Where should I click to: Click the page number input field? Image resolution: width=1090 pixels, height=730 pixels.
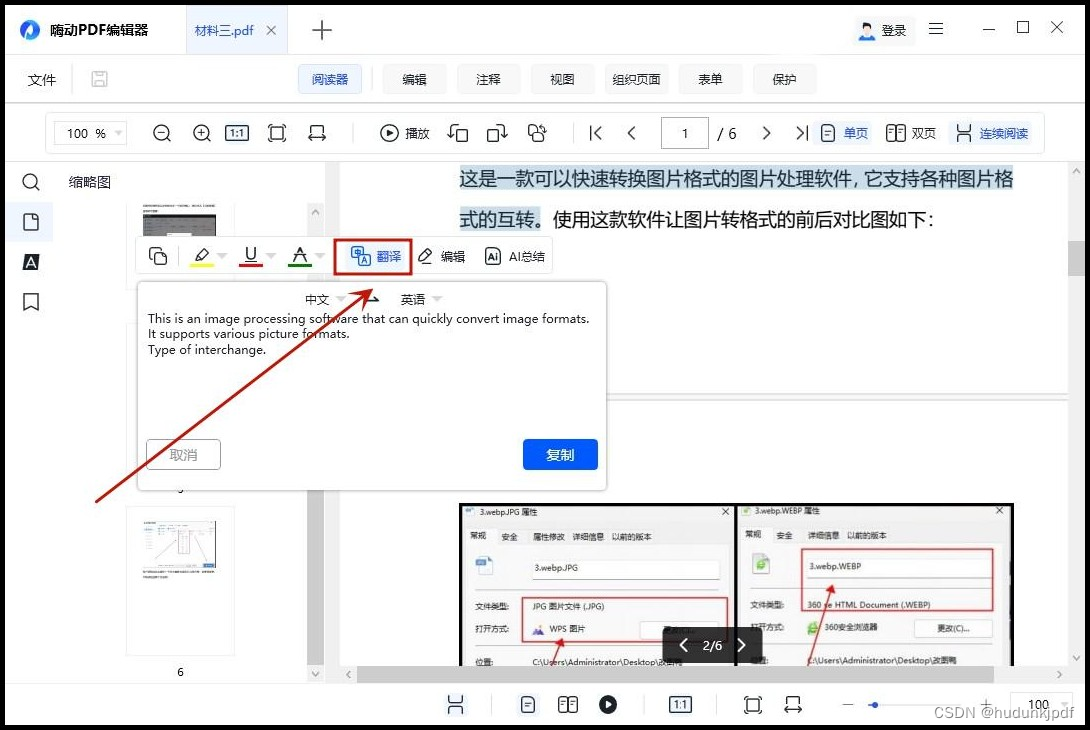pyautogui.click(x=685, y=133)
